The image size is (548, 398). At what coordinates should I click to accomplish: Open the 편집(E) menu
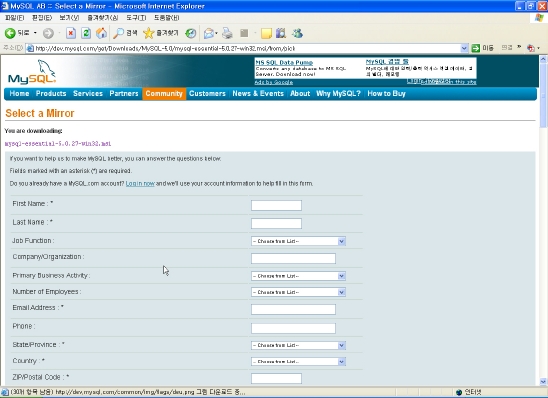click(x=42, y=17)
